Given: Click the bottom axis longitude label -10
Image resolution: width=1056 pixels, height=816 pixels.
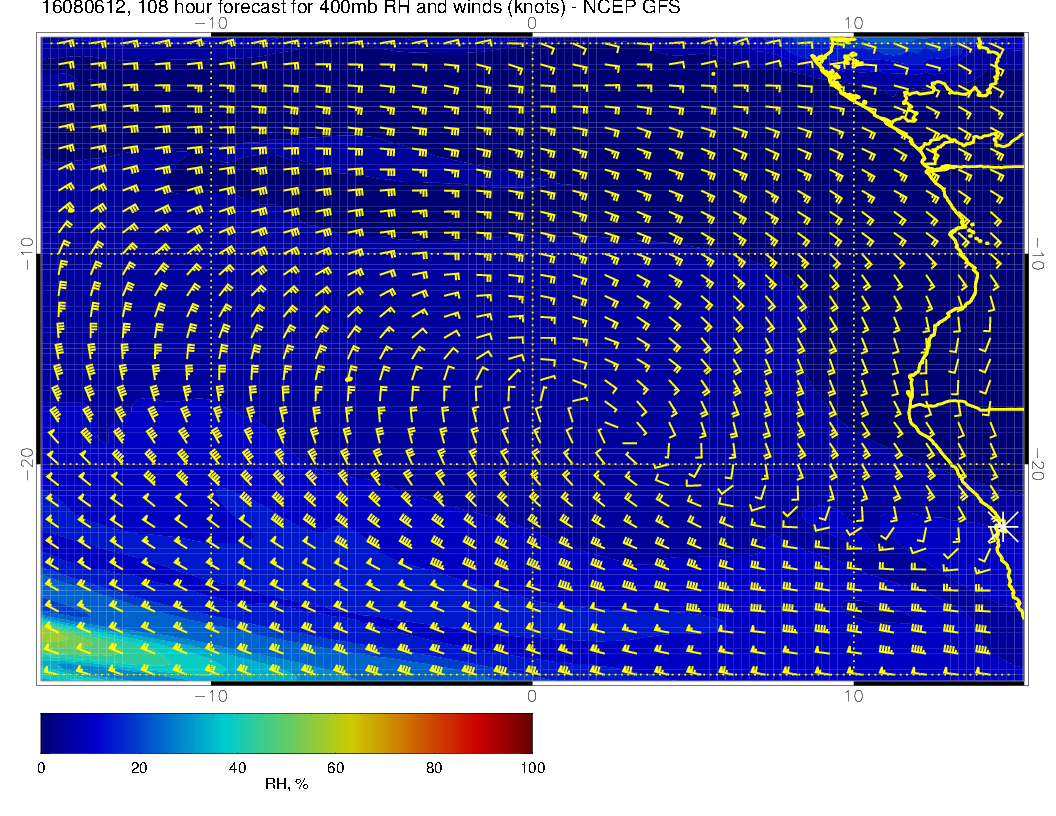Looking at the screenshot, I should coord(211,696).
